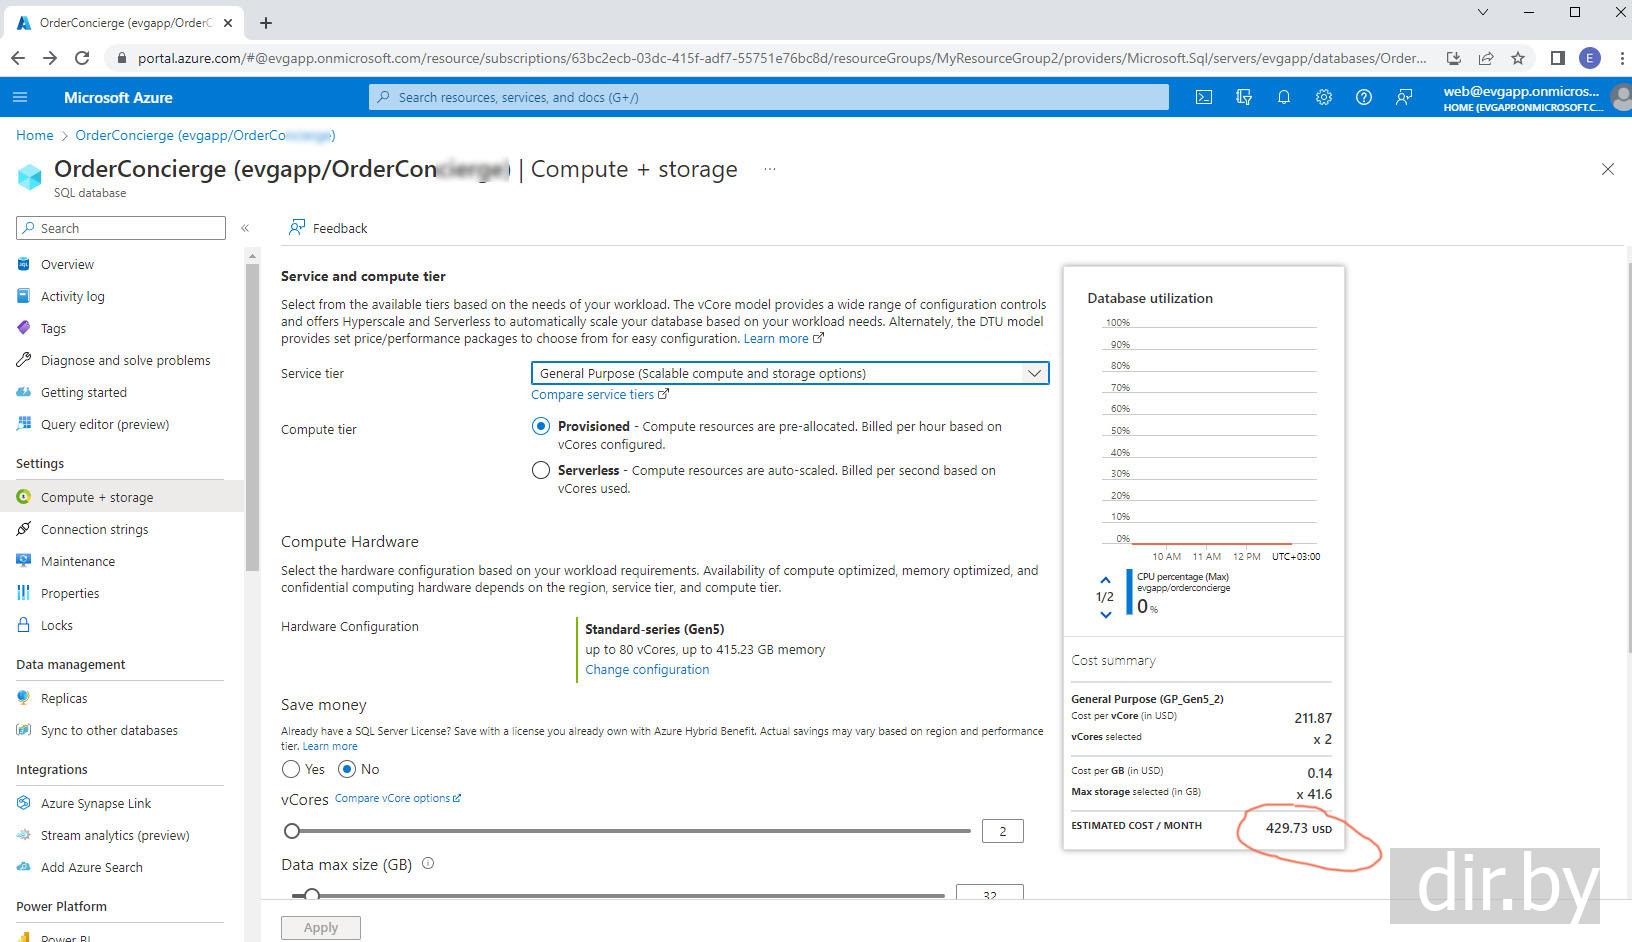Viewport: 1632px width, 942px height.
Task: Go to Query editor (preview)
Action: coord(104,424)
